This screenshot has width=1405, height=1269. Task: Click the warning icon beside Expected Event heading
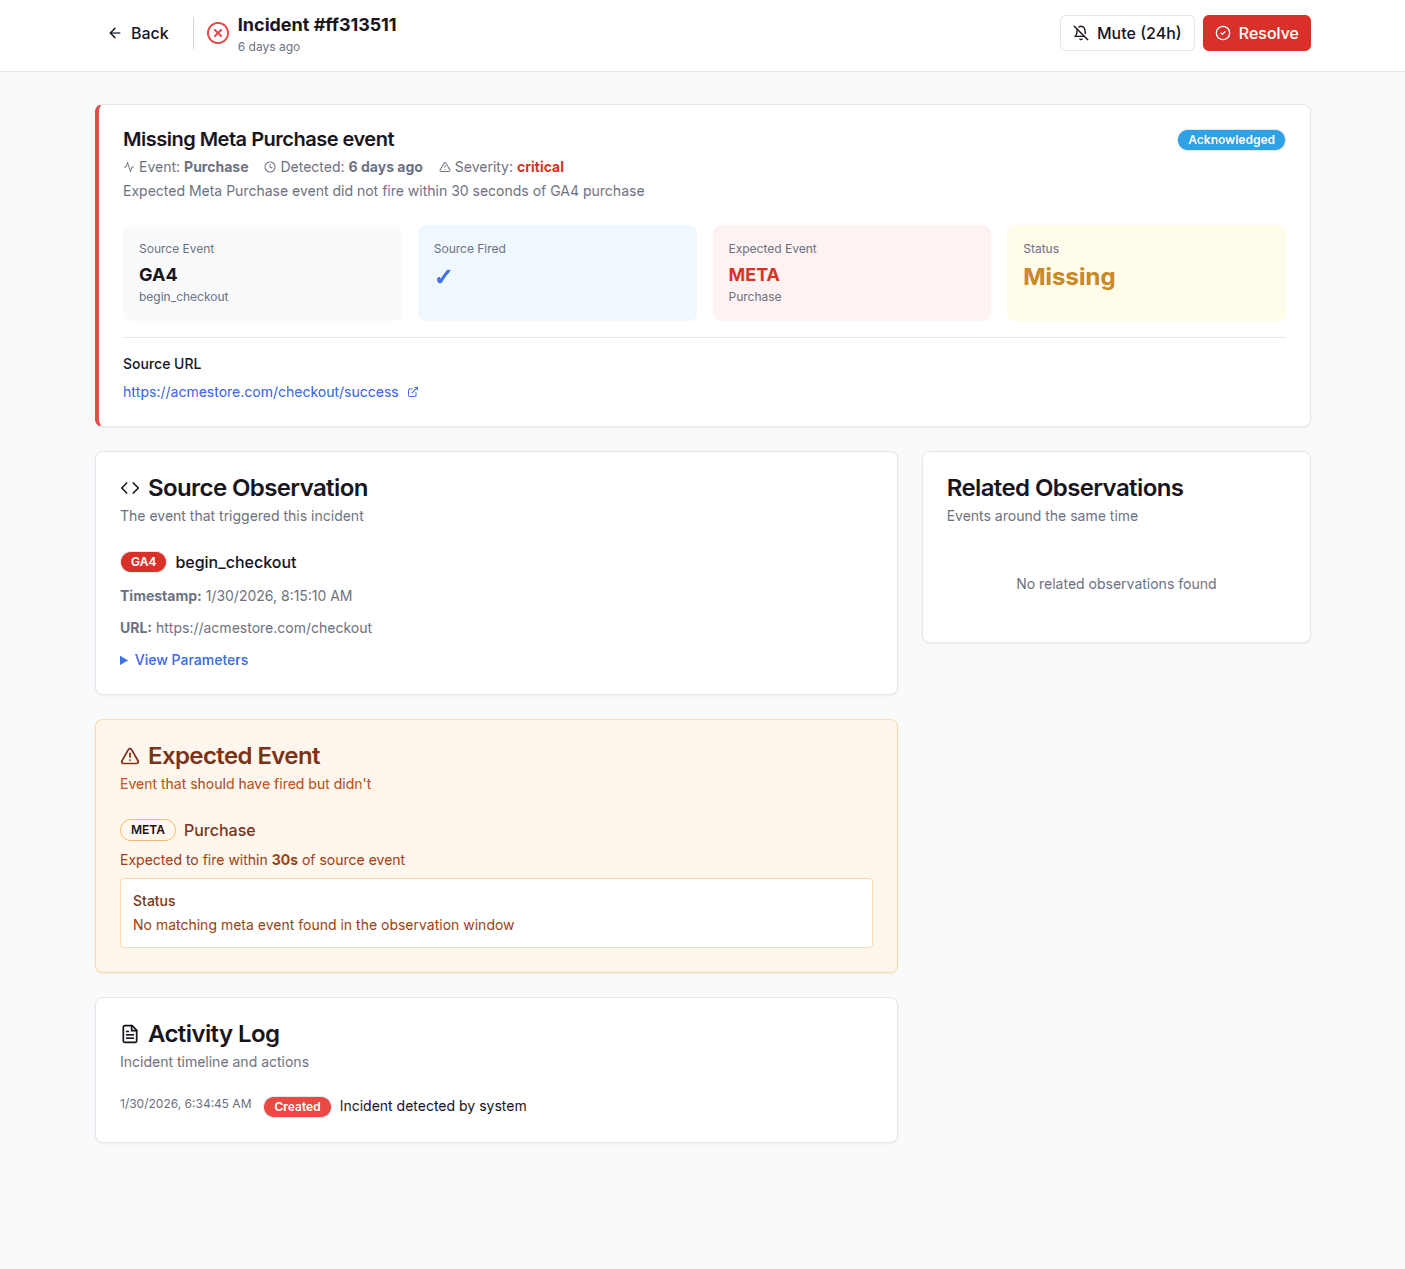coord(129,756)
